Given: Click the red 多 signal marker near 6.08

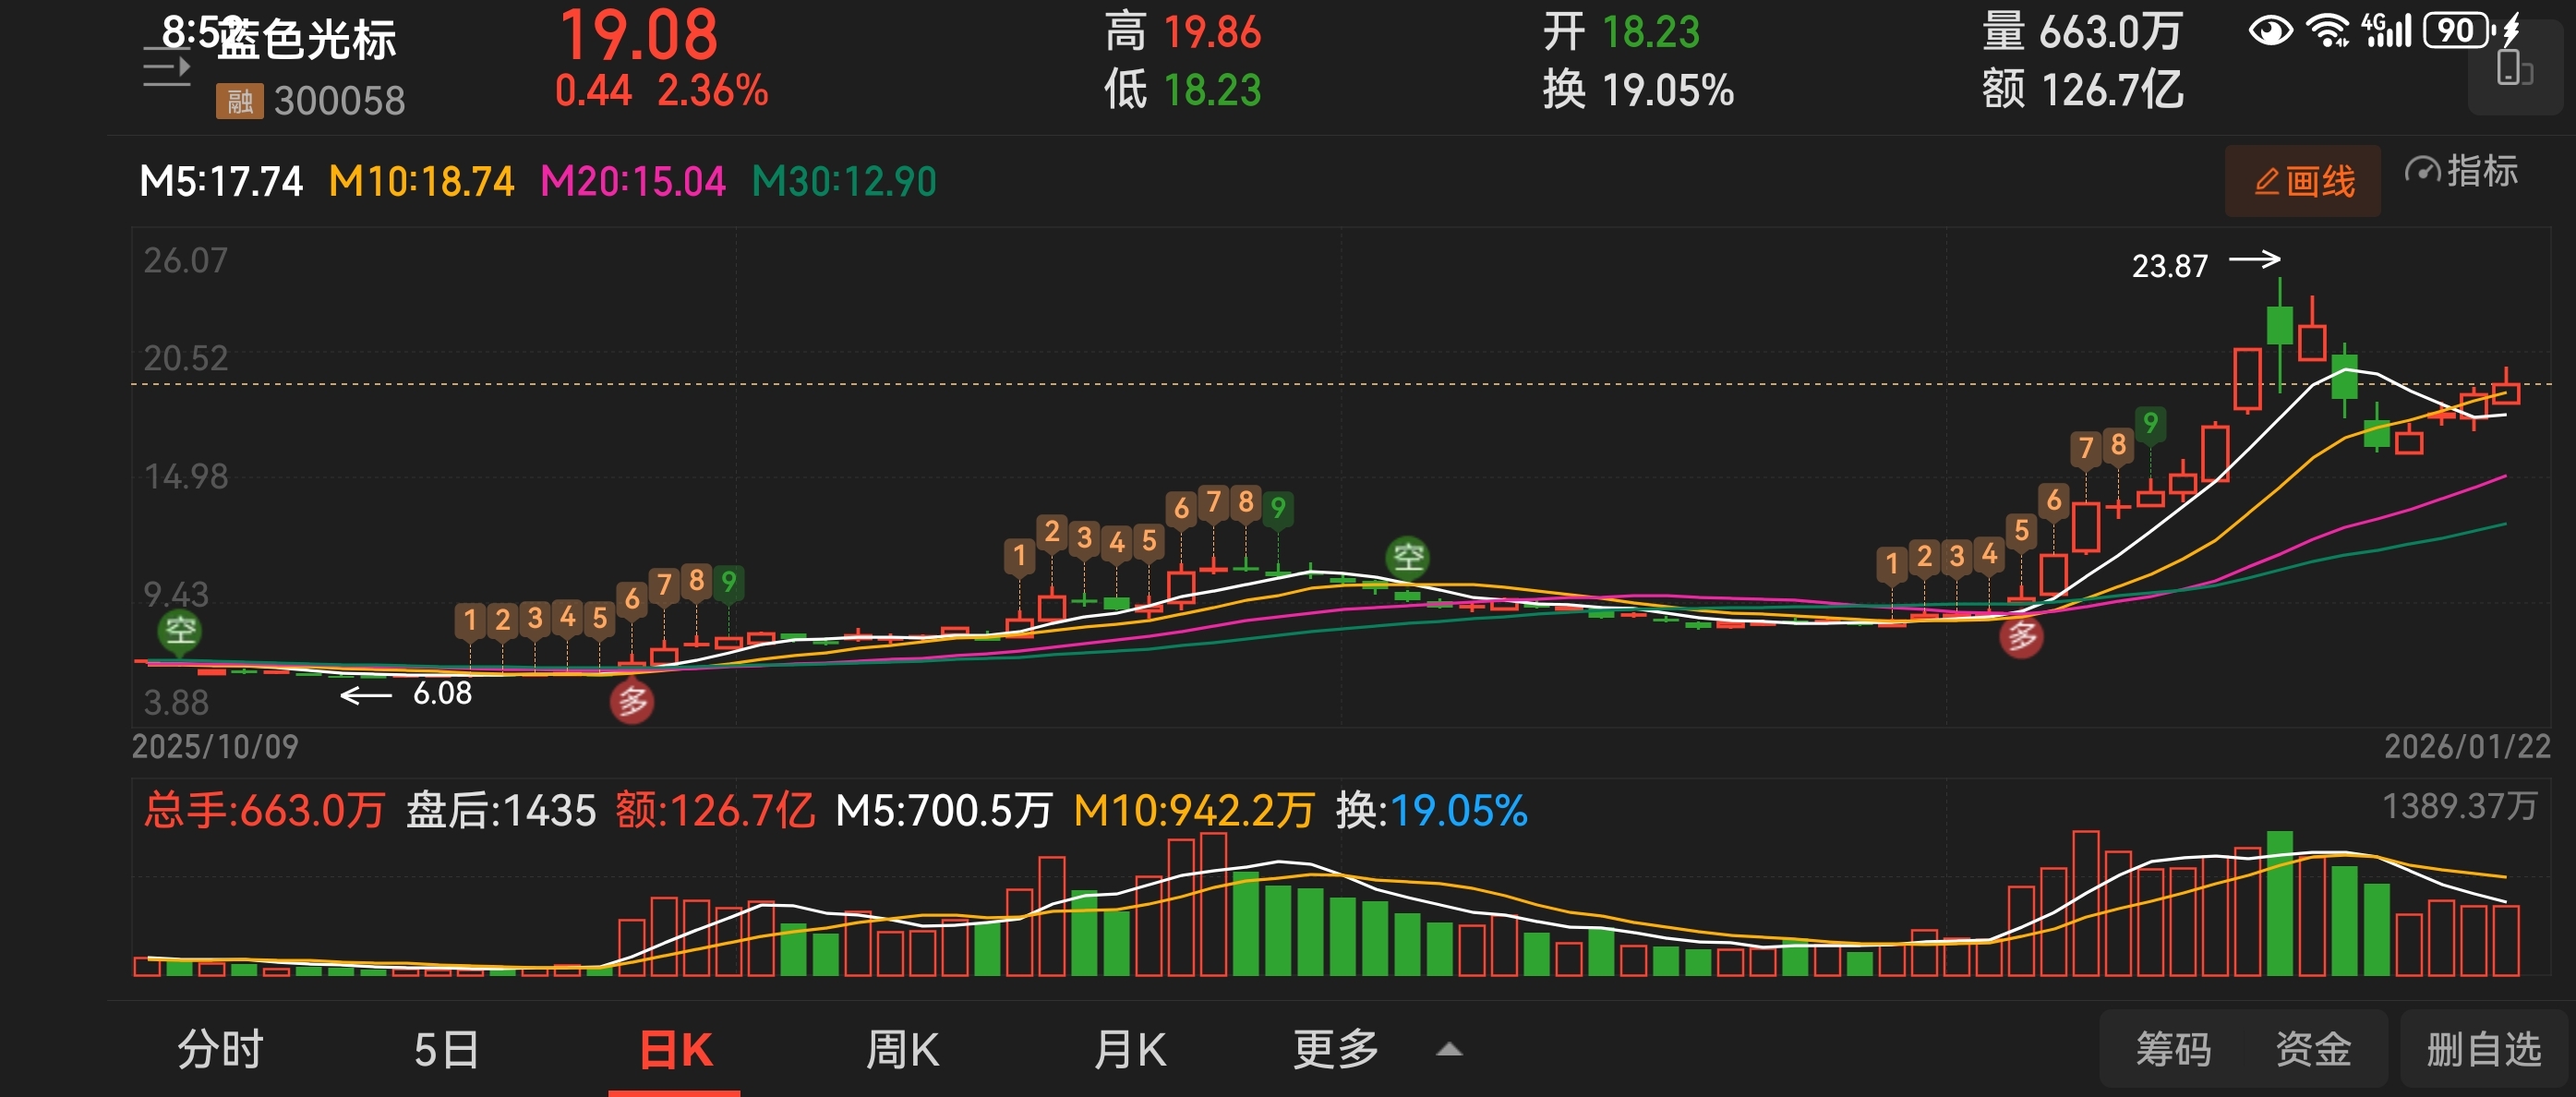Looking at the screenshot, I should click(632, 702).
